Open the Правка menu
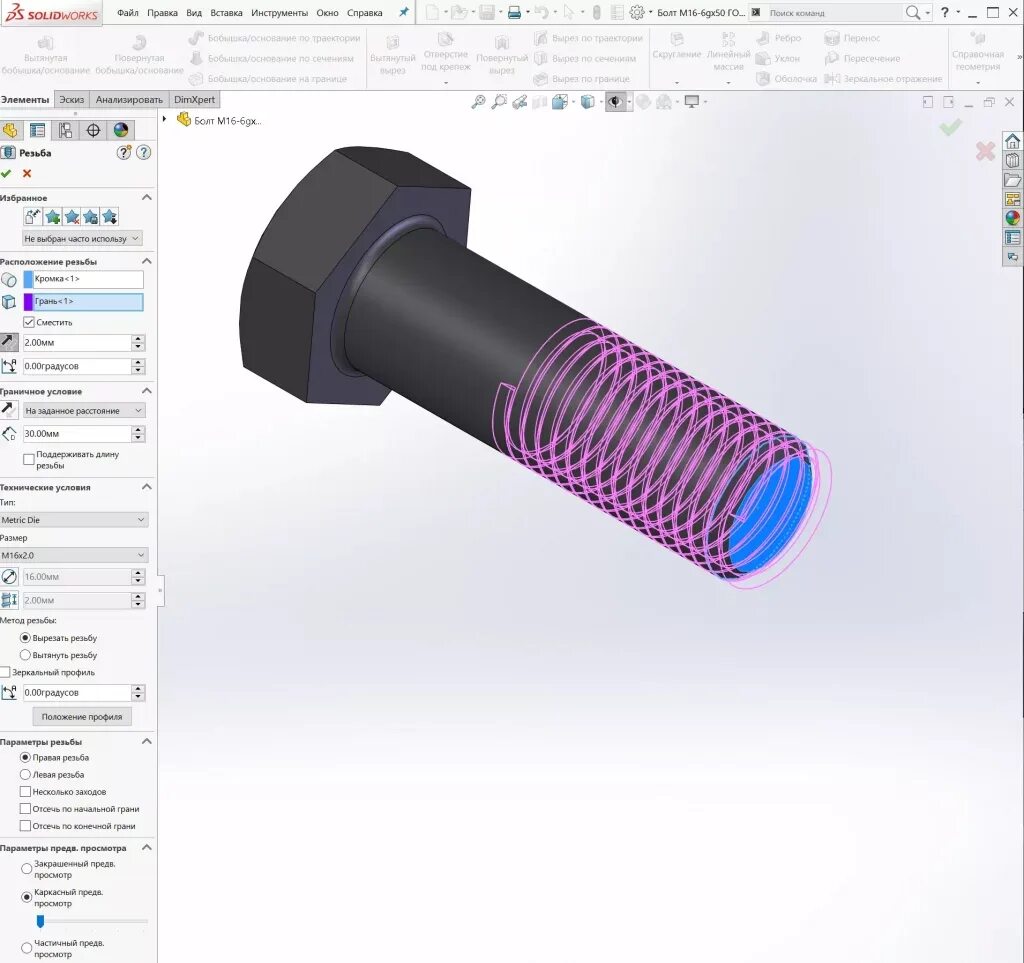 coord(162,12)
